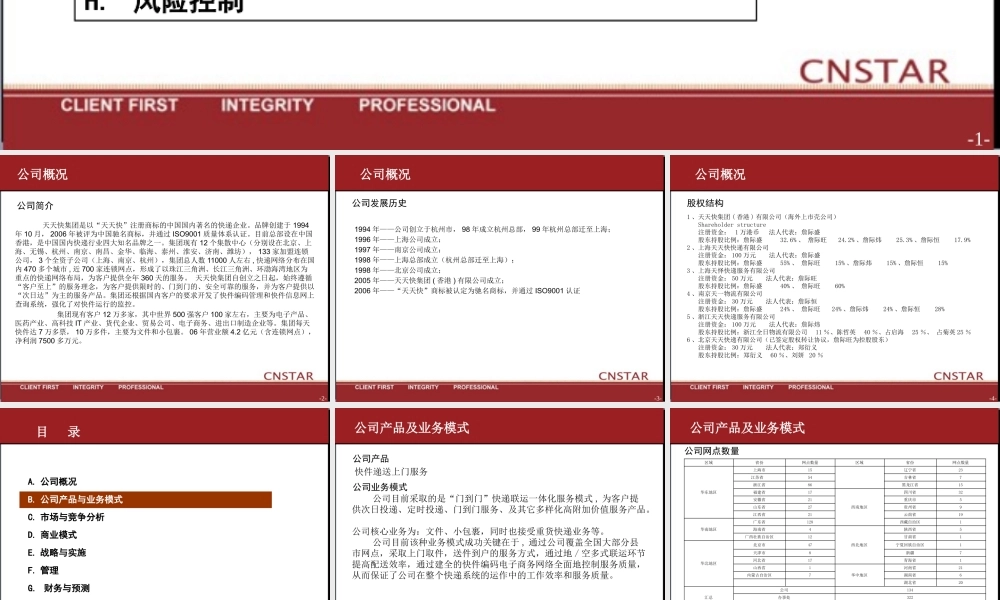Click the 公司网点数量 table heading
The width and height of the screenshot is (1000, 600).
(712, 451)
